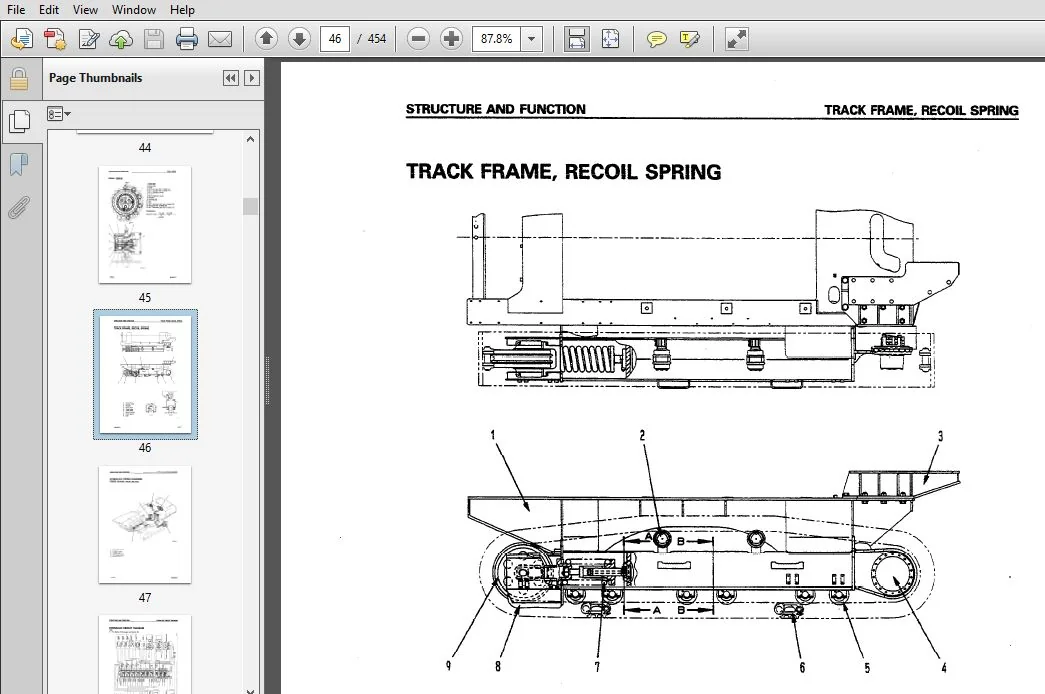1045x694 pixels.
Task: Click the read mode expand icon
Action: click(736, 39)
